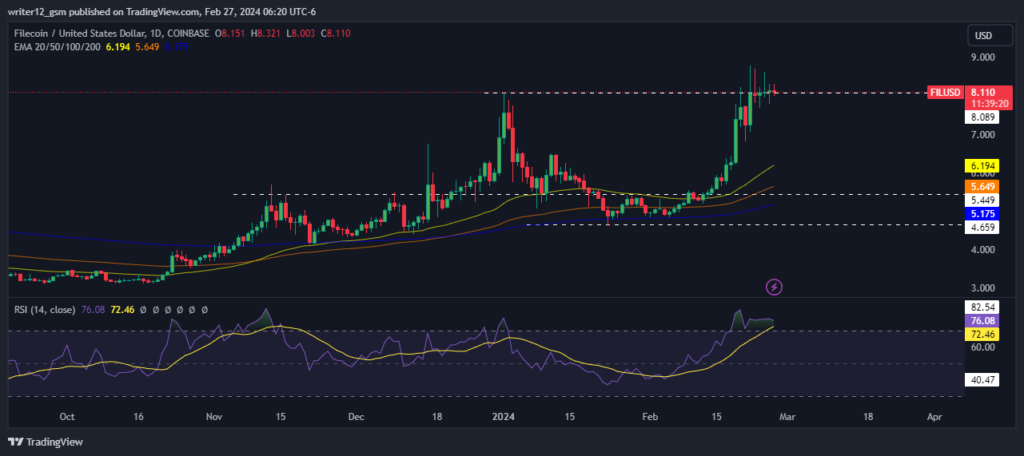Click the 7.000 price axis label

pyautogui.click(x=982, y=135)
